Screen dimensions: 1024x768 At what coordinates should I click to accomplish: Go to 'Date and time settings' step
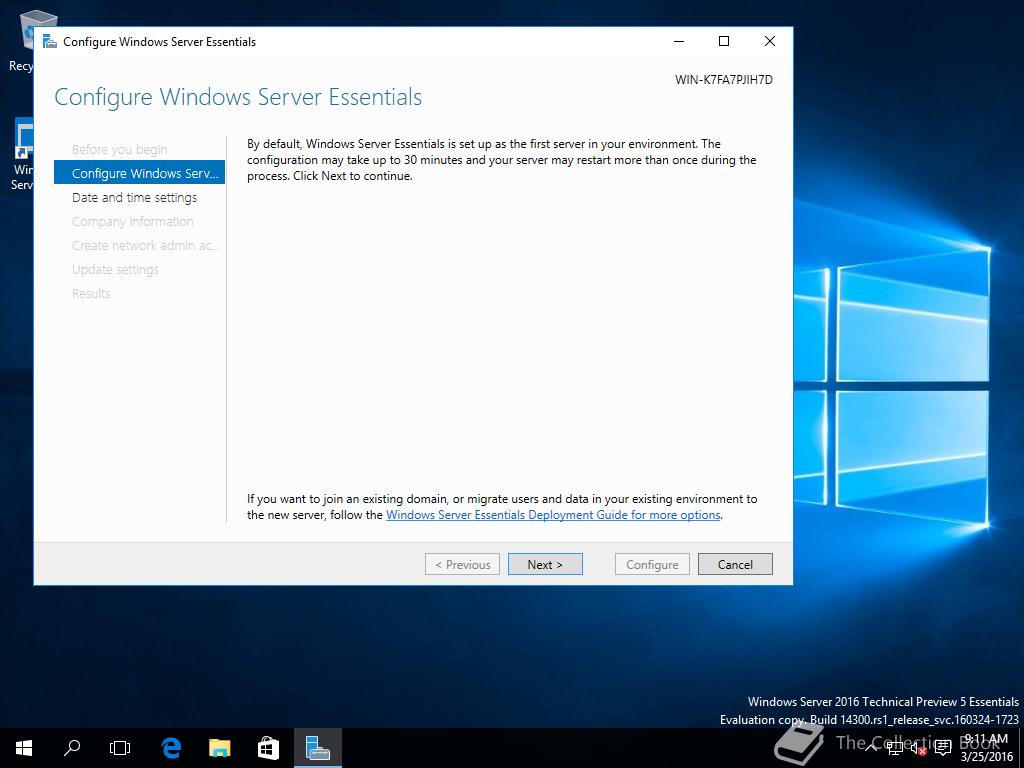[x=135, y=197]
